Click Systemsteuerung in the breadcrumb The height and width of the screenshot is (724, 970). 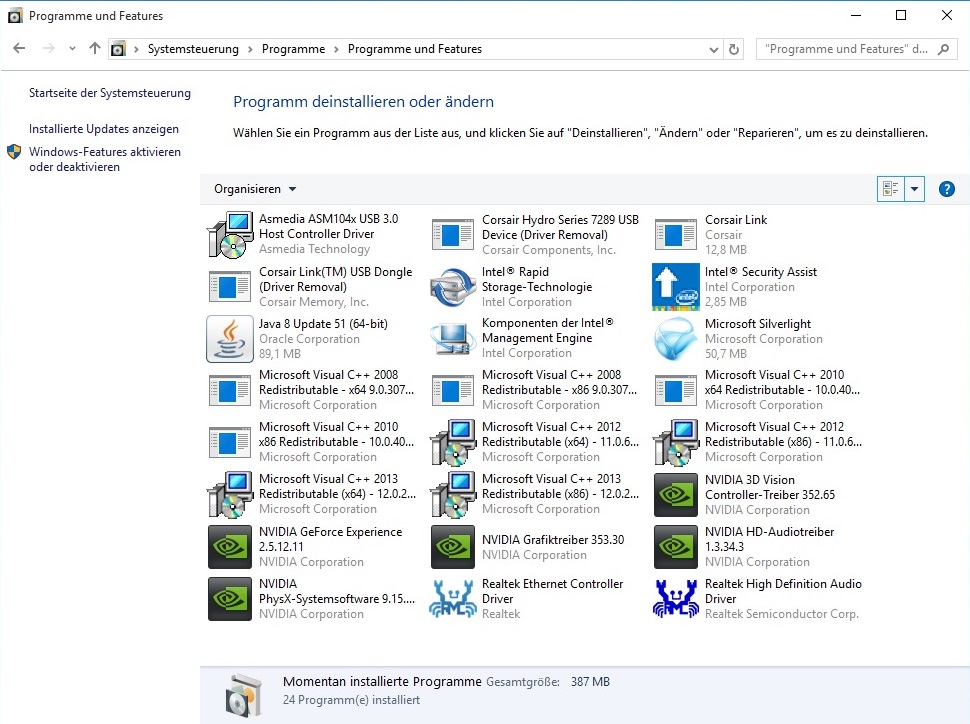[x=193, y=49]
